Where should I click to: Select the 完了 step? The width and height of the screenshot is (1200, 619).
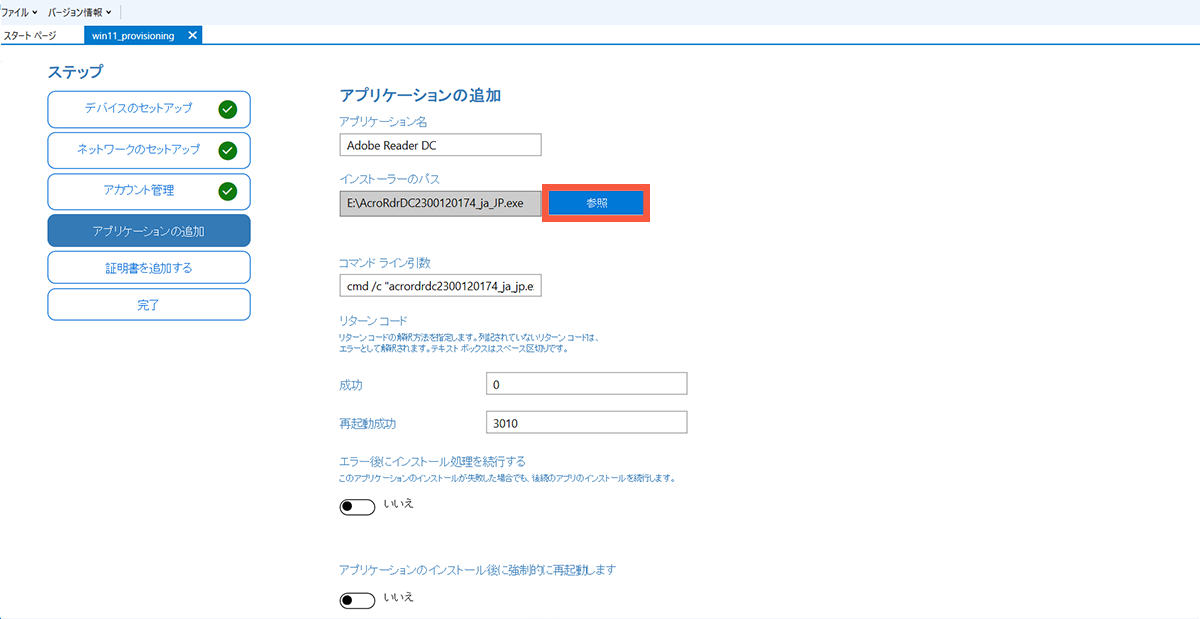[x=148, y=304]
